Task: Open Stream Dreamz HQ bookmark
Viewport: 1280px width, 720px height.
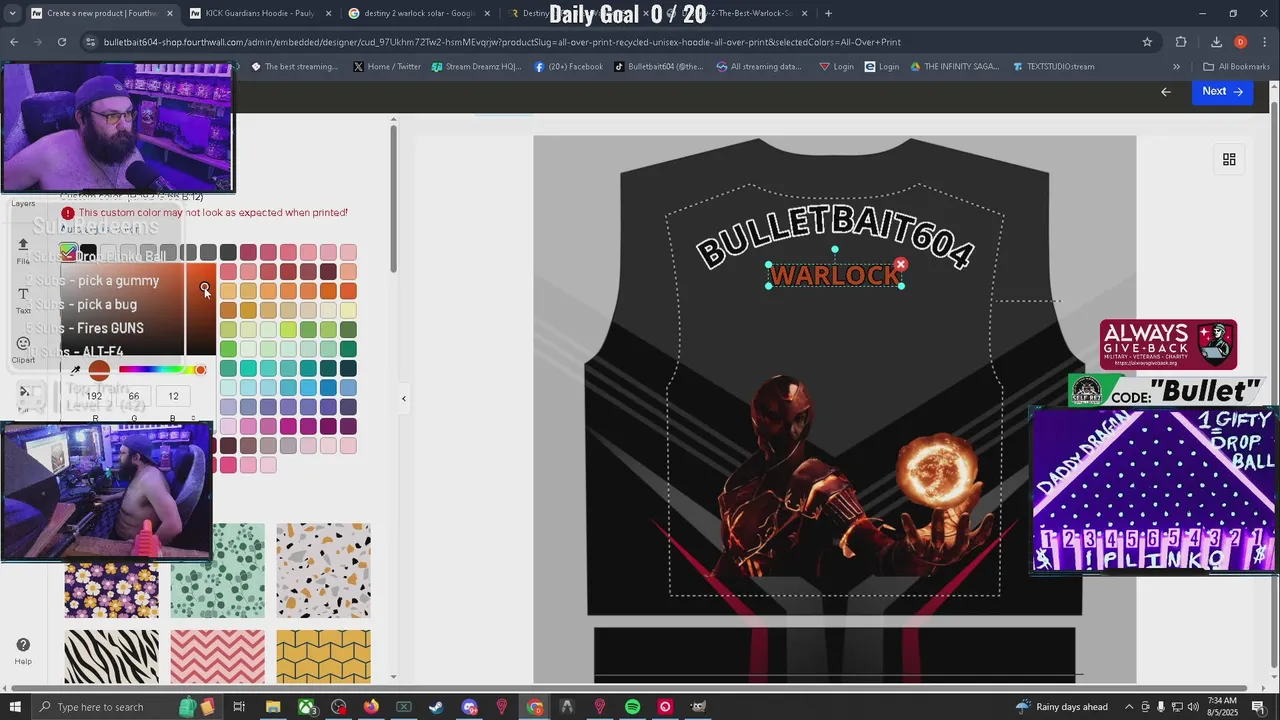Action: point(476,67)
